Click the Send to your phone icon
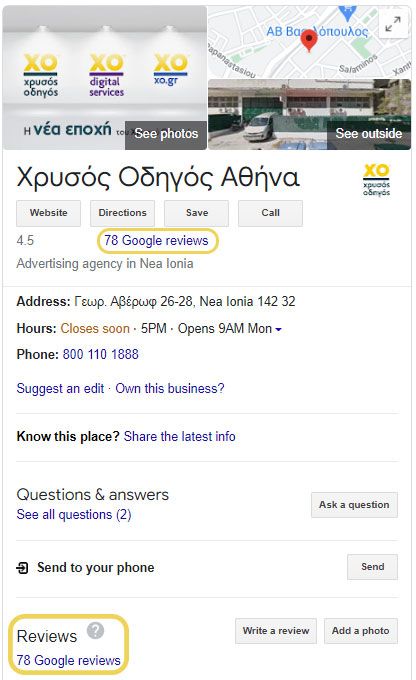This screenshot has width=416, height=680. tap(22, 567)
